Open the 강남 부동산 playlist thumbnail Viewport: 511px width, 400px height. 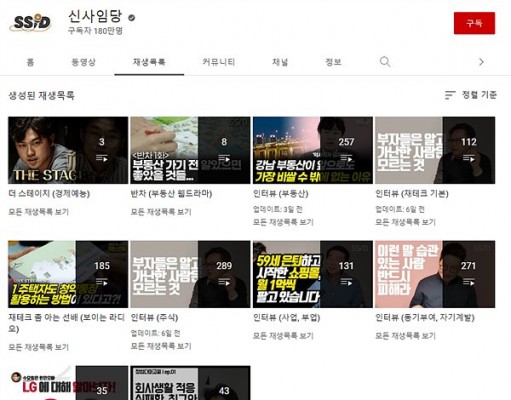point(313,150)
